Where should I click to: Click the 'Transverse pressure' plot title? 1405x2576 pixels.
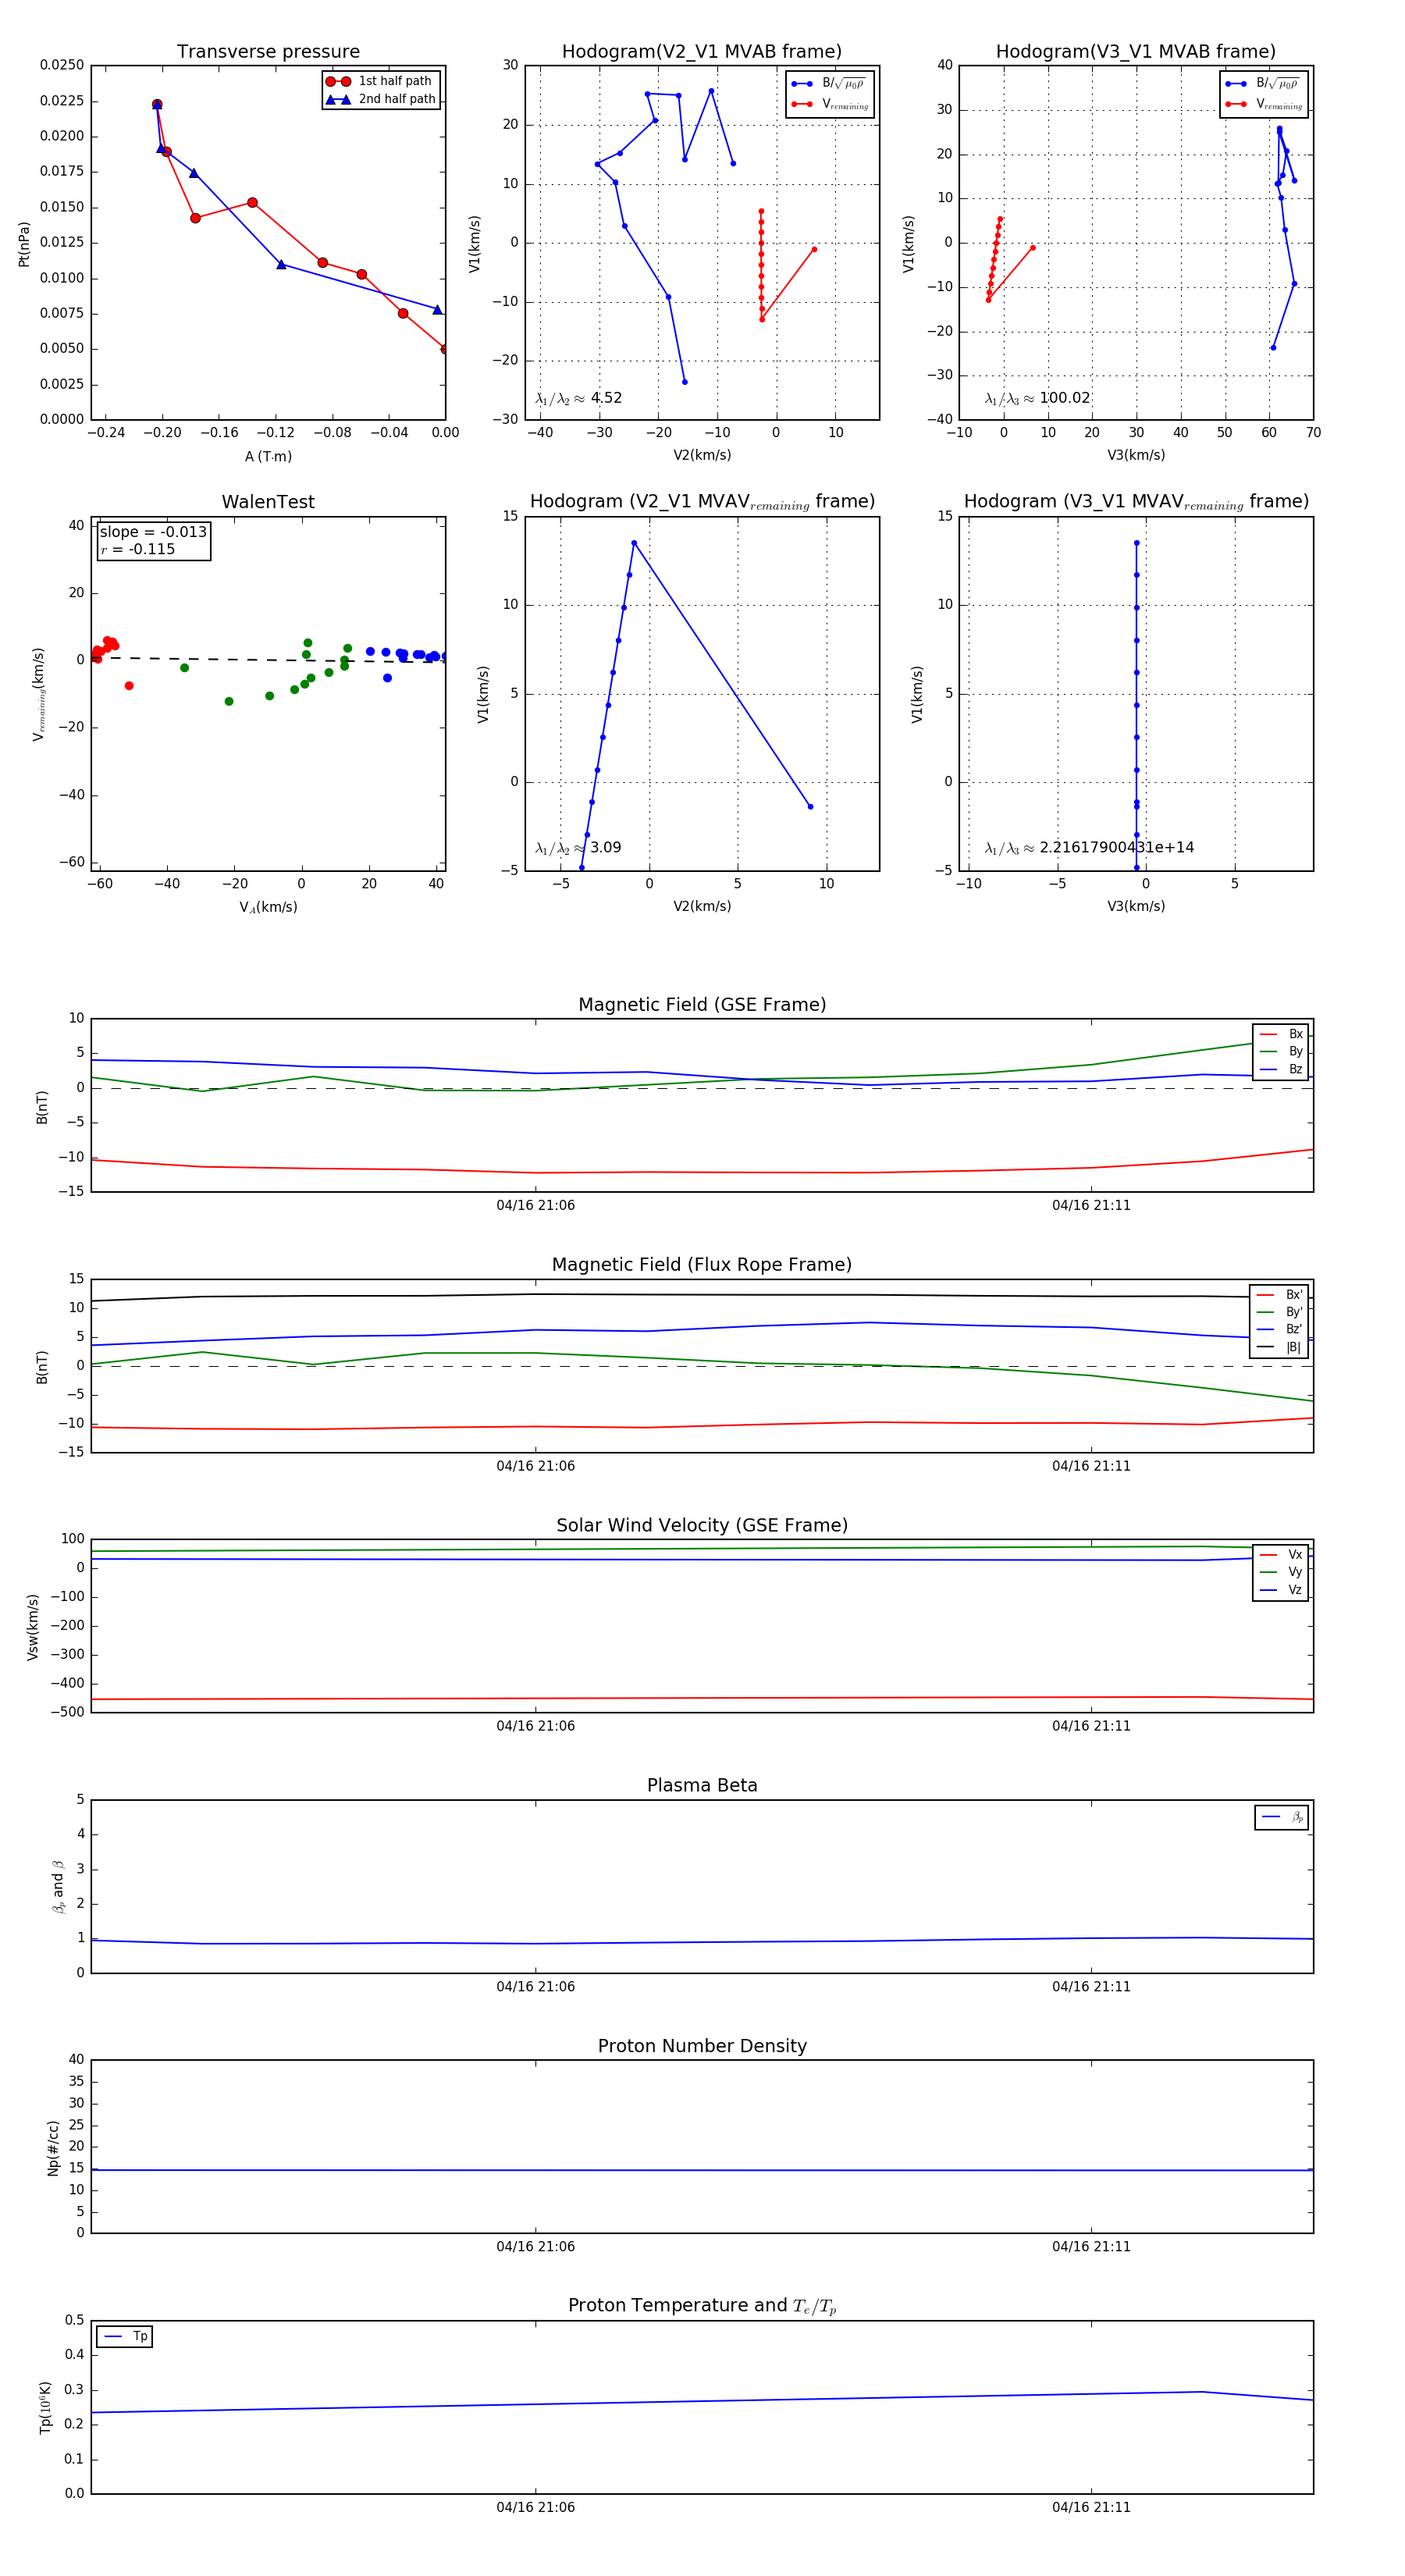(x=268, y=52)
